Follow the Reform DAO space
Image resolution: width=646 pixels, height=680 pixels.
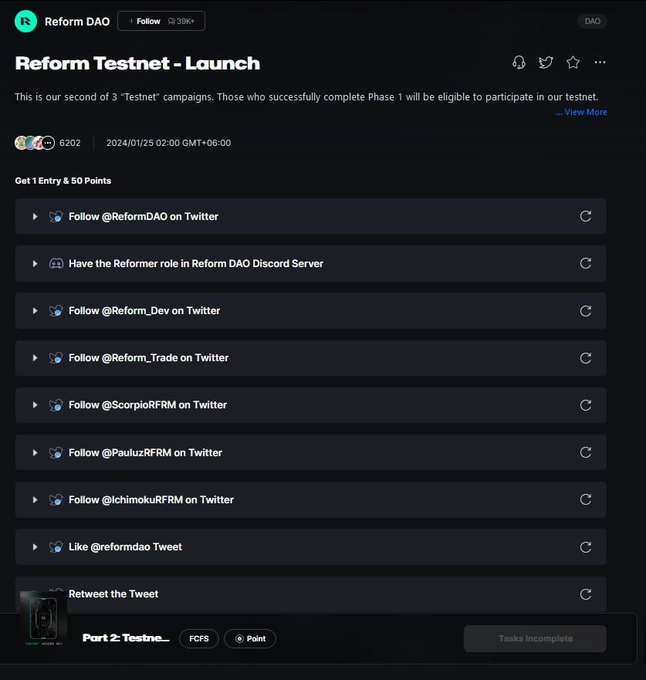point(161,21)
